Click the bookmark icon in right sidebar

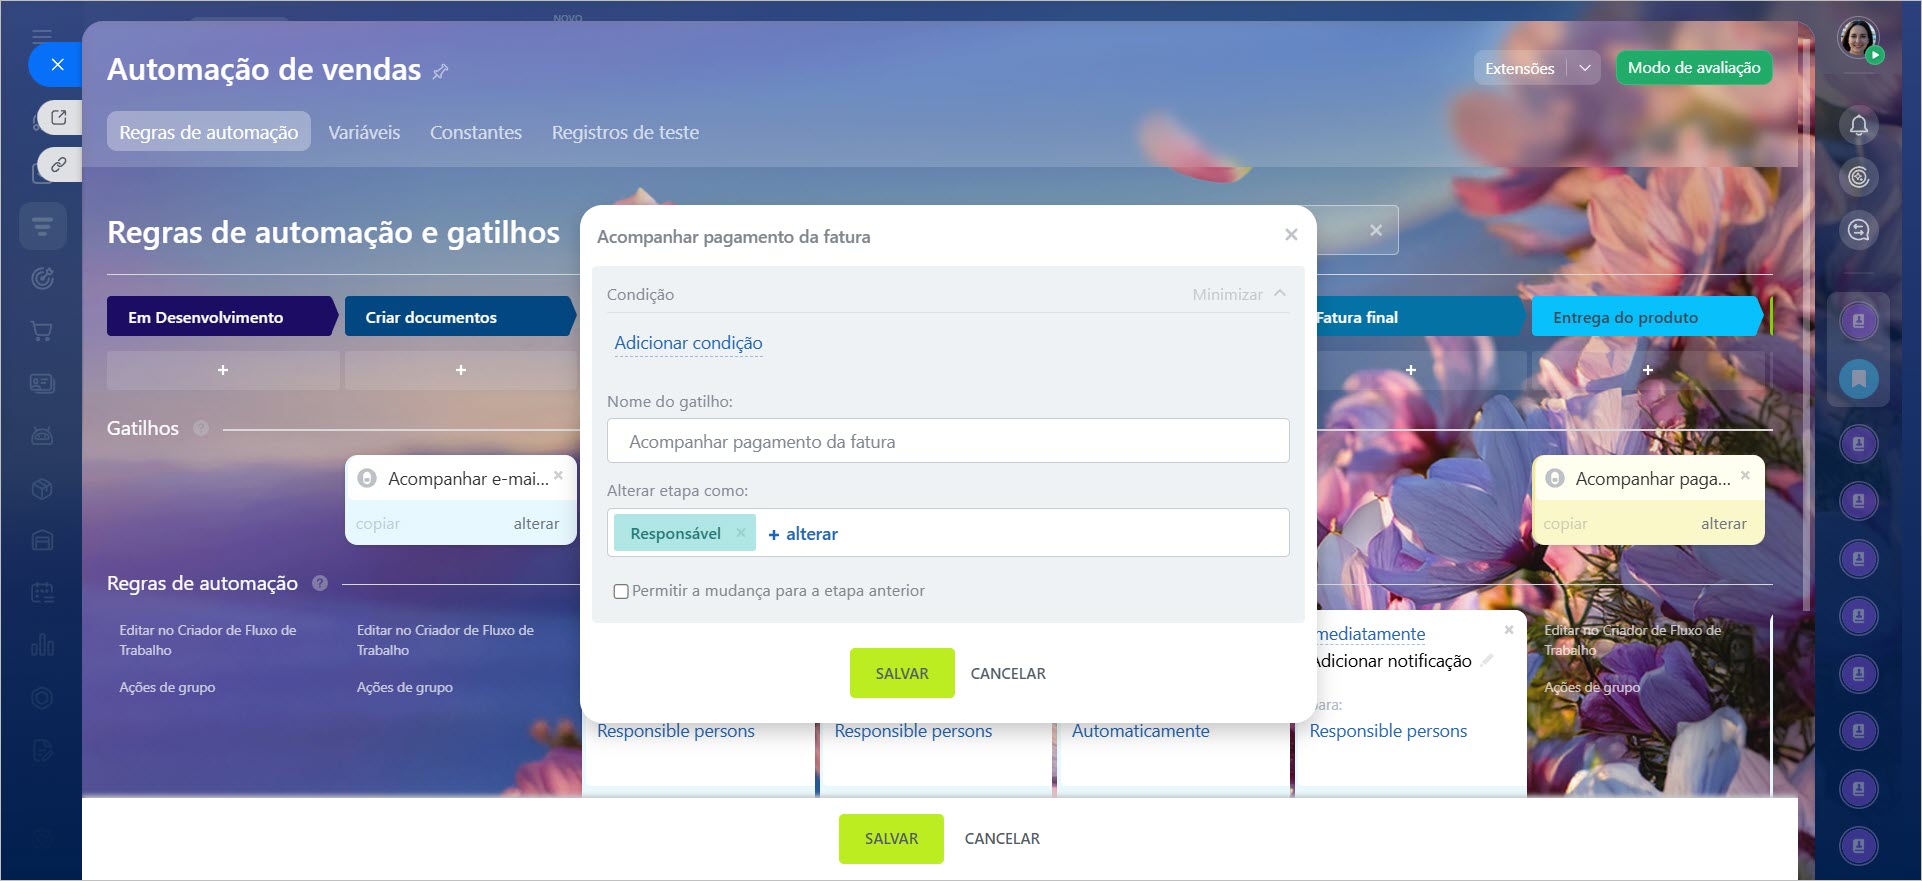(1858, 379)
